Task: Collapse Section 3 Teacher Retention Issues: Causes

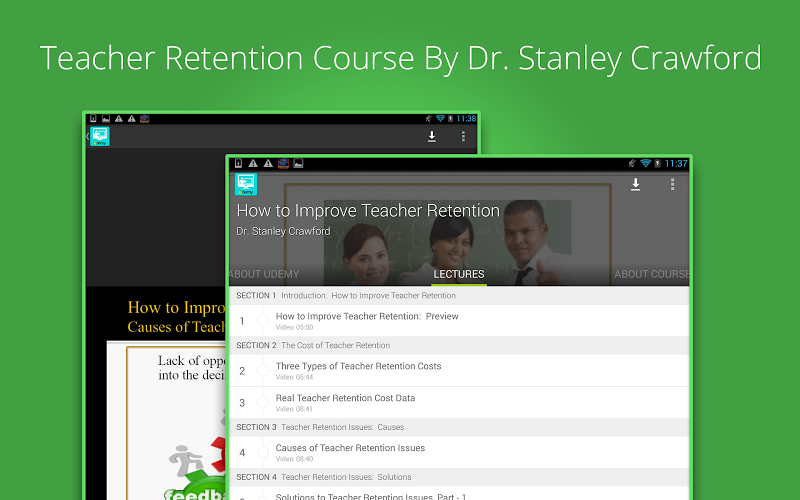Action: click(459, 427)
